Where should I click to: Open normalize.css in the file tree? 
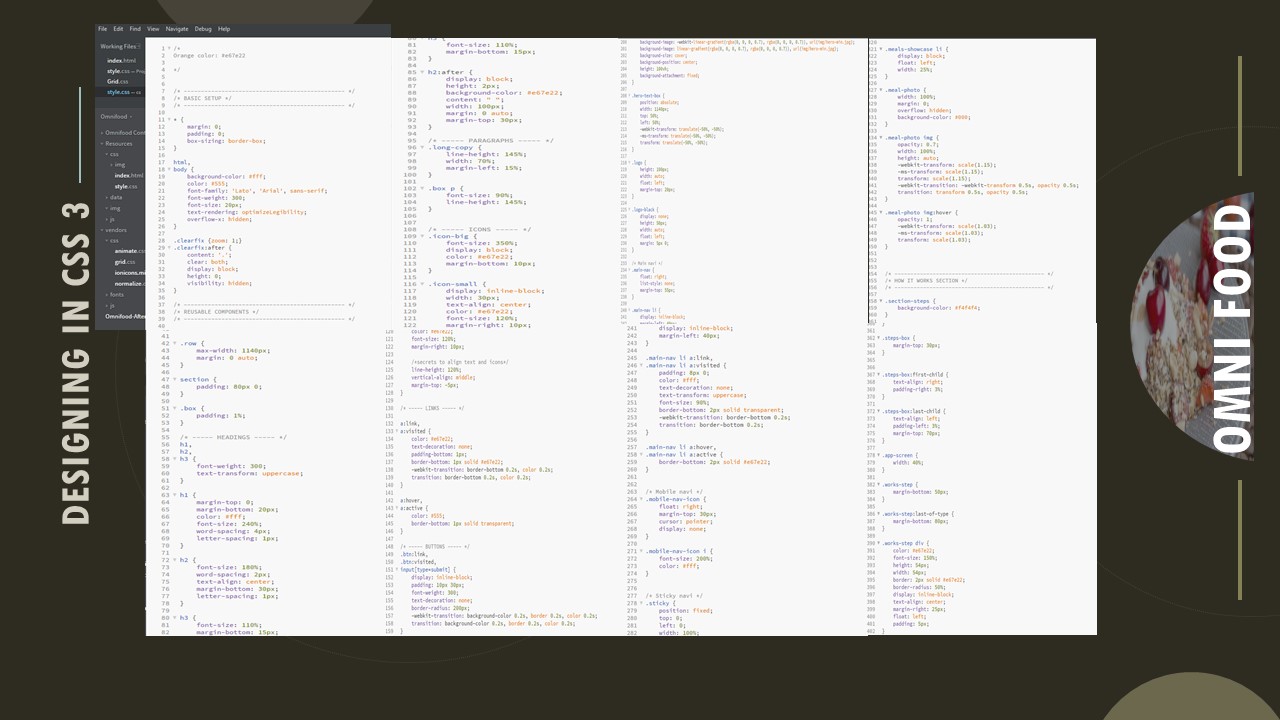click(129, 284)
